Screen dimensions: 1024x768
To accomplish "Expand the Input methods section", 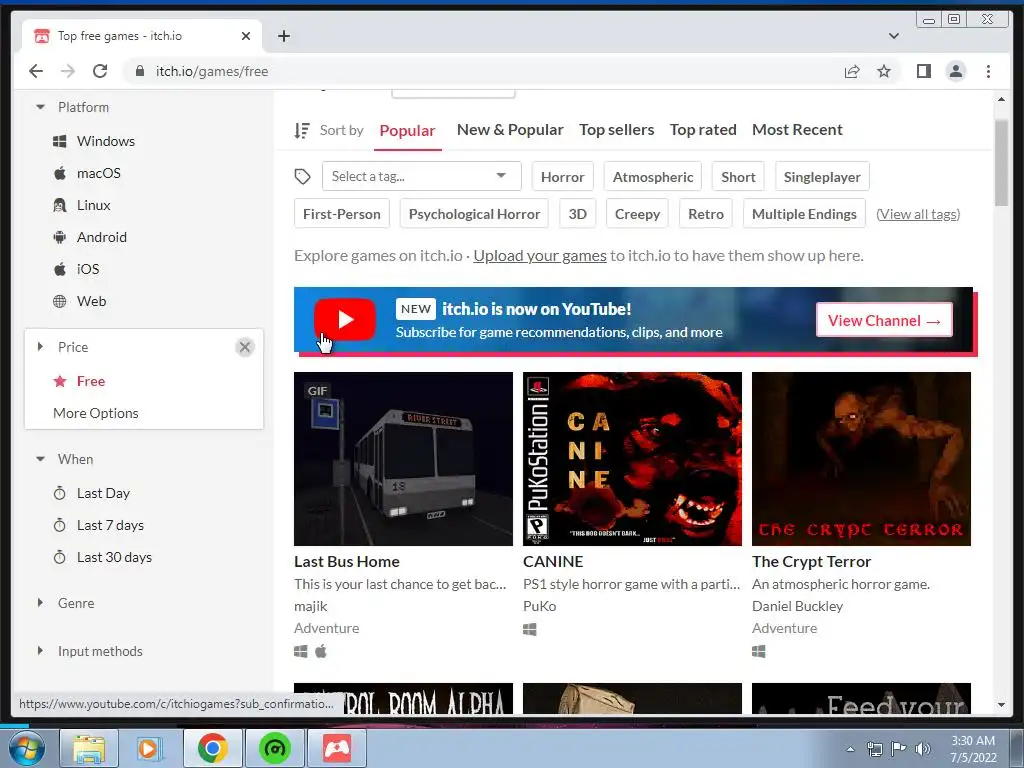I will coord(40,651).
